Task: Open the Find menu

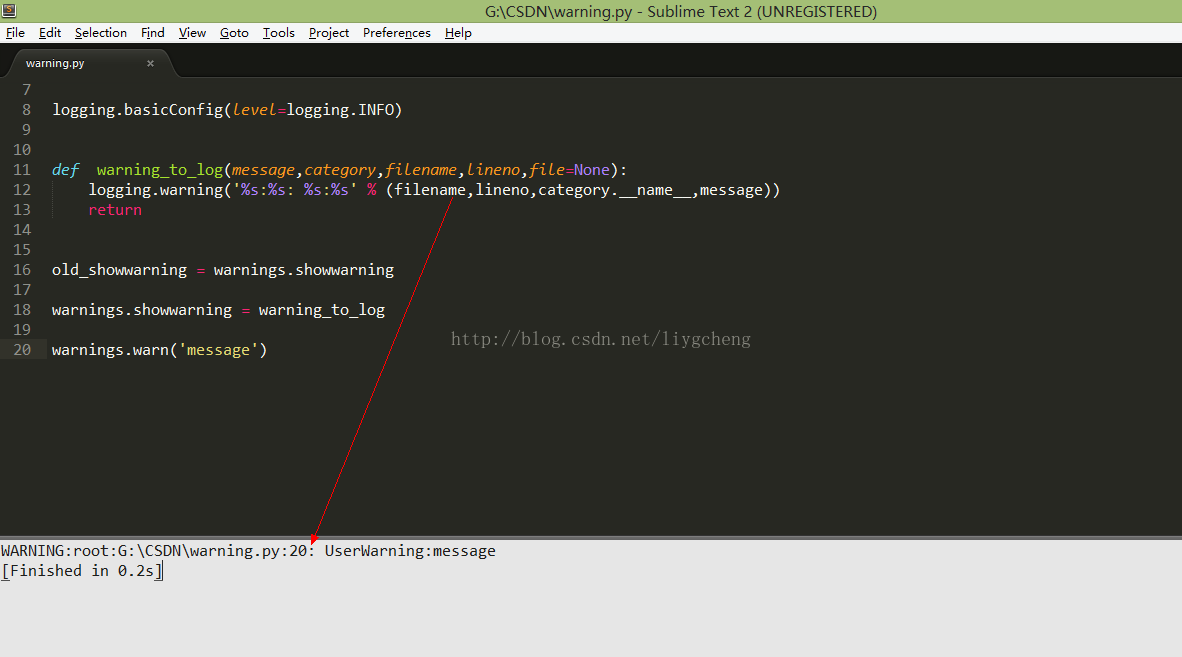Action: click(x=152, y=33)
